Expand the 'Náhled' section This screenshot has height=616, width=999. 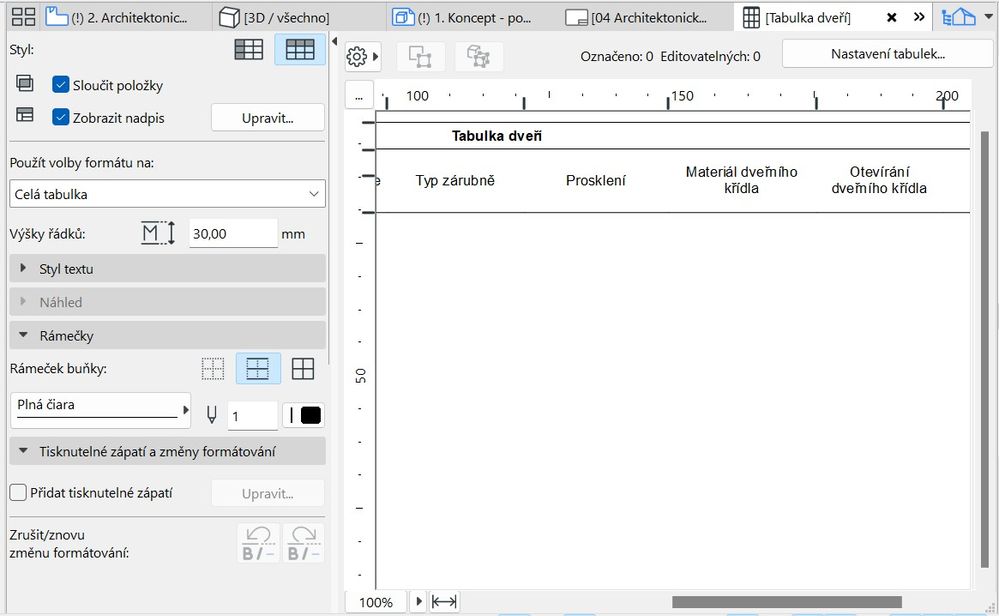[x=168, y=302]
